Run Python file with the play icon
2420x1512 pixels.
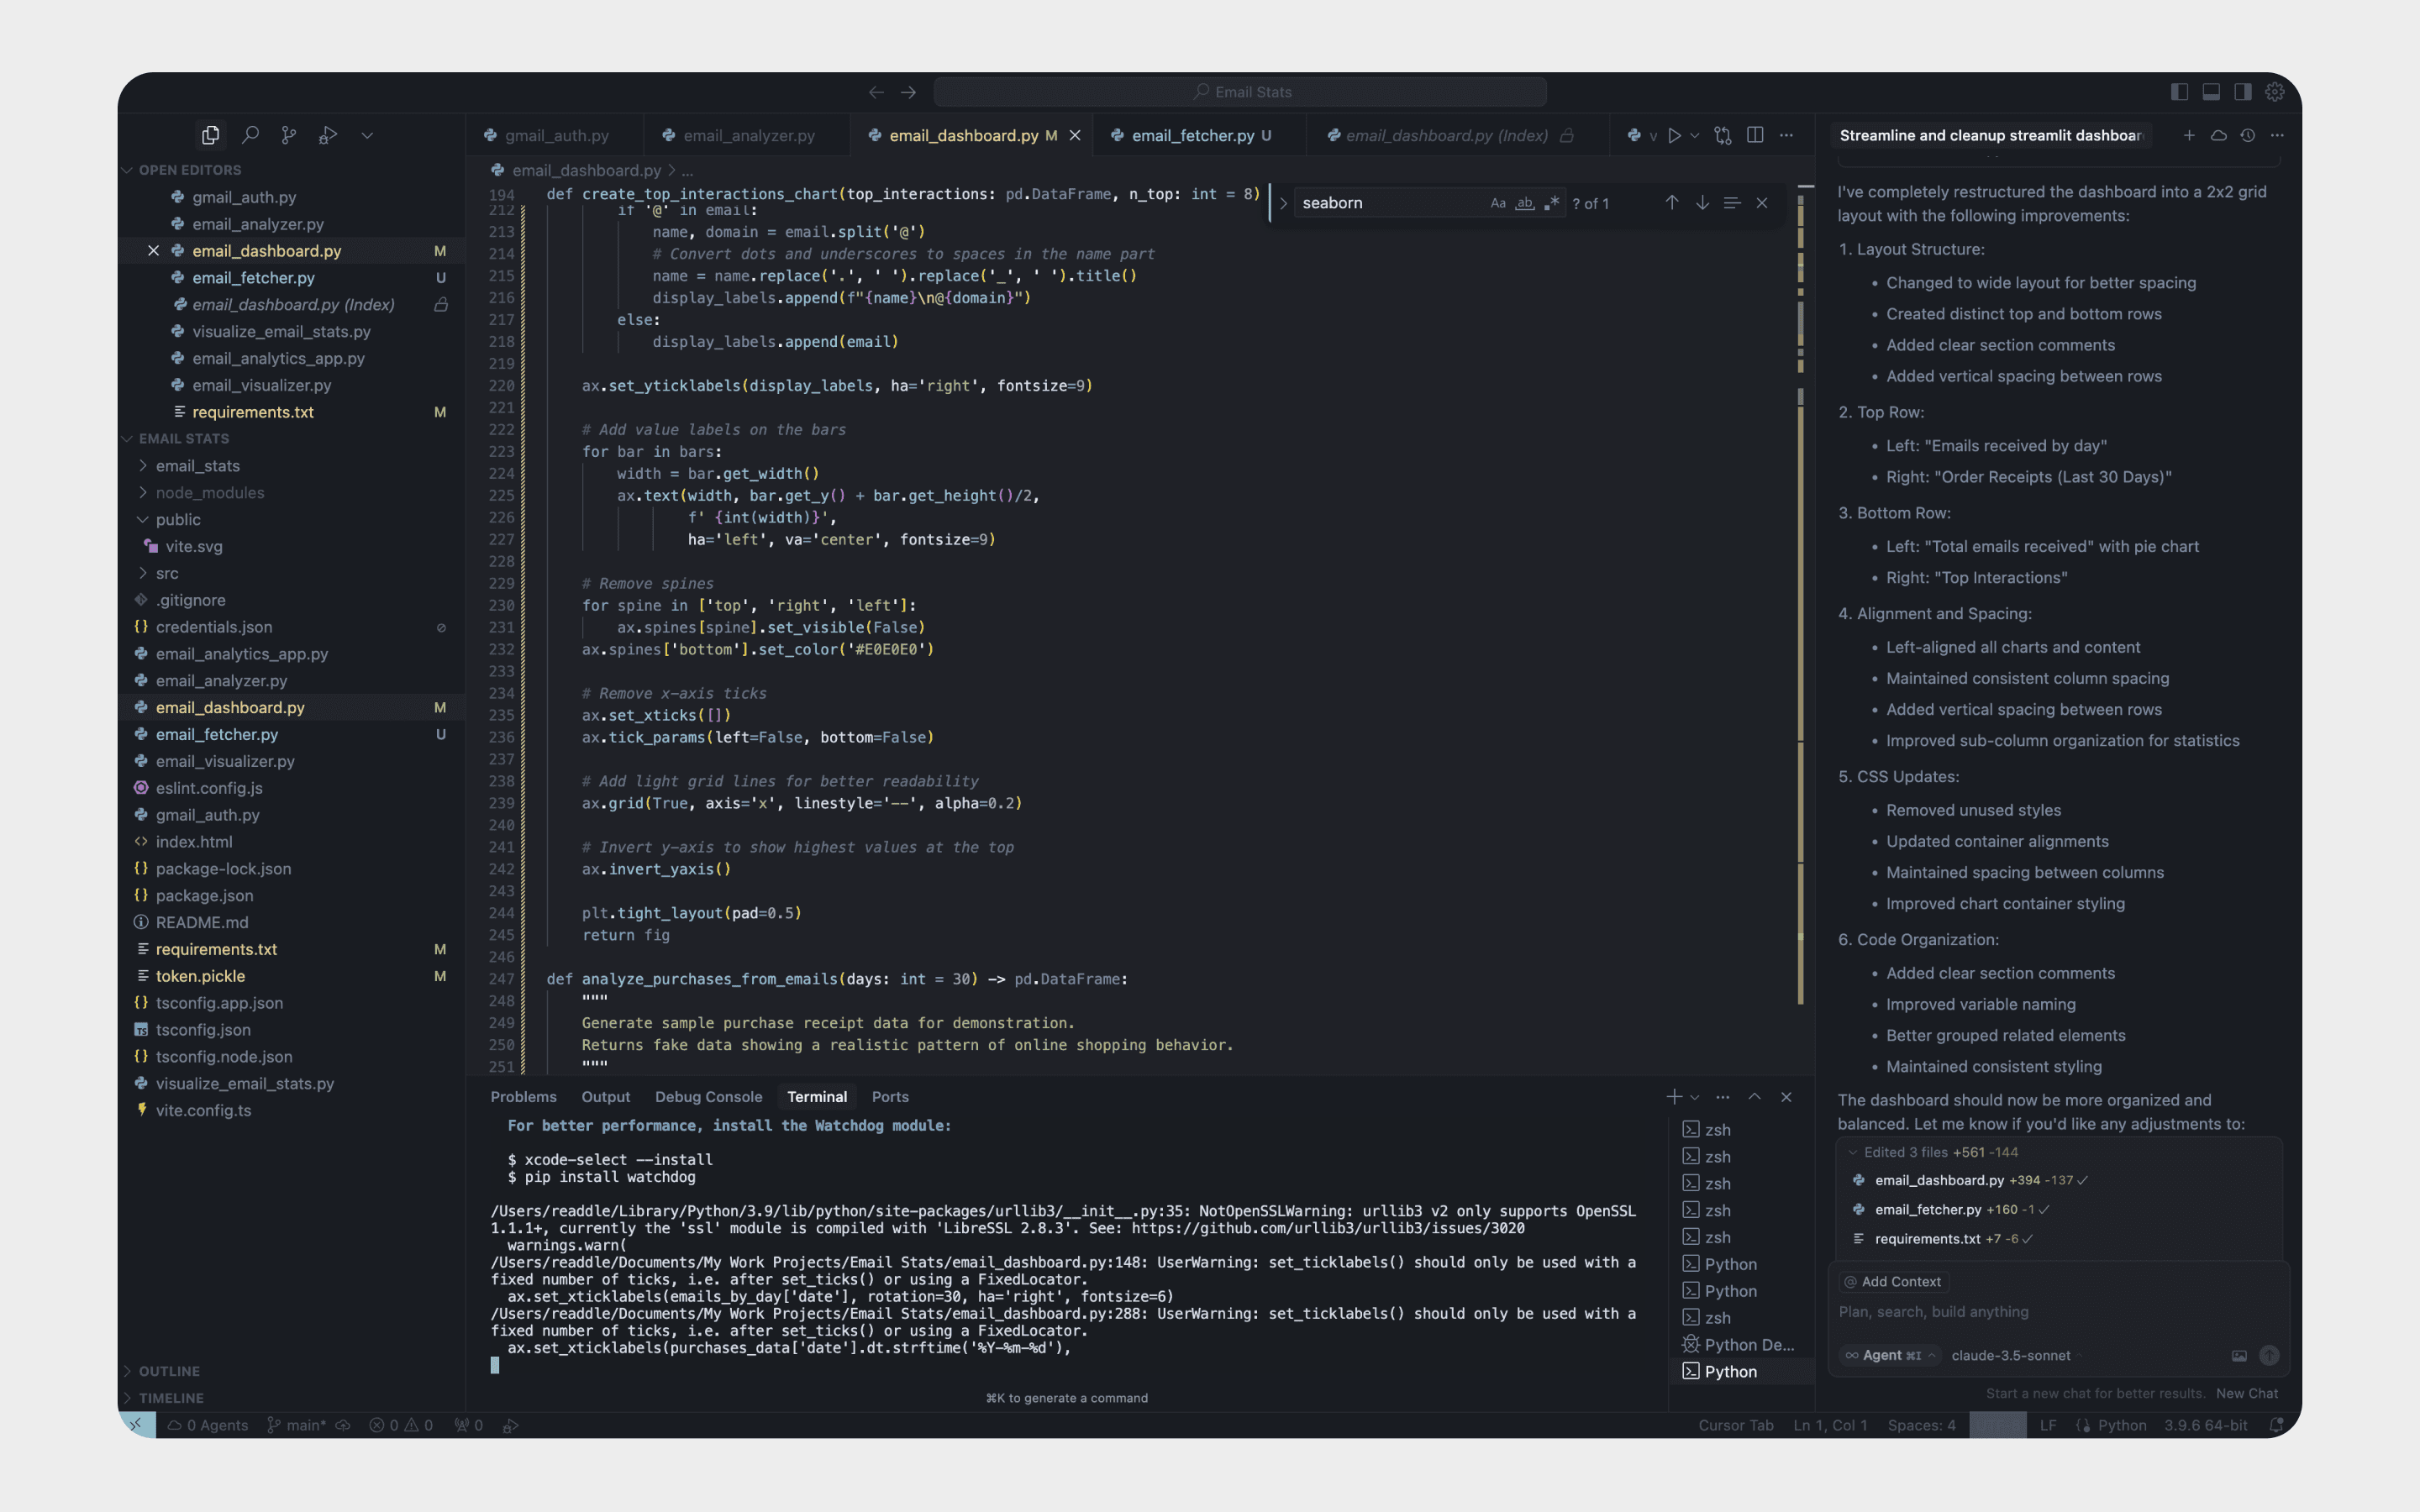coord(1674,135)
